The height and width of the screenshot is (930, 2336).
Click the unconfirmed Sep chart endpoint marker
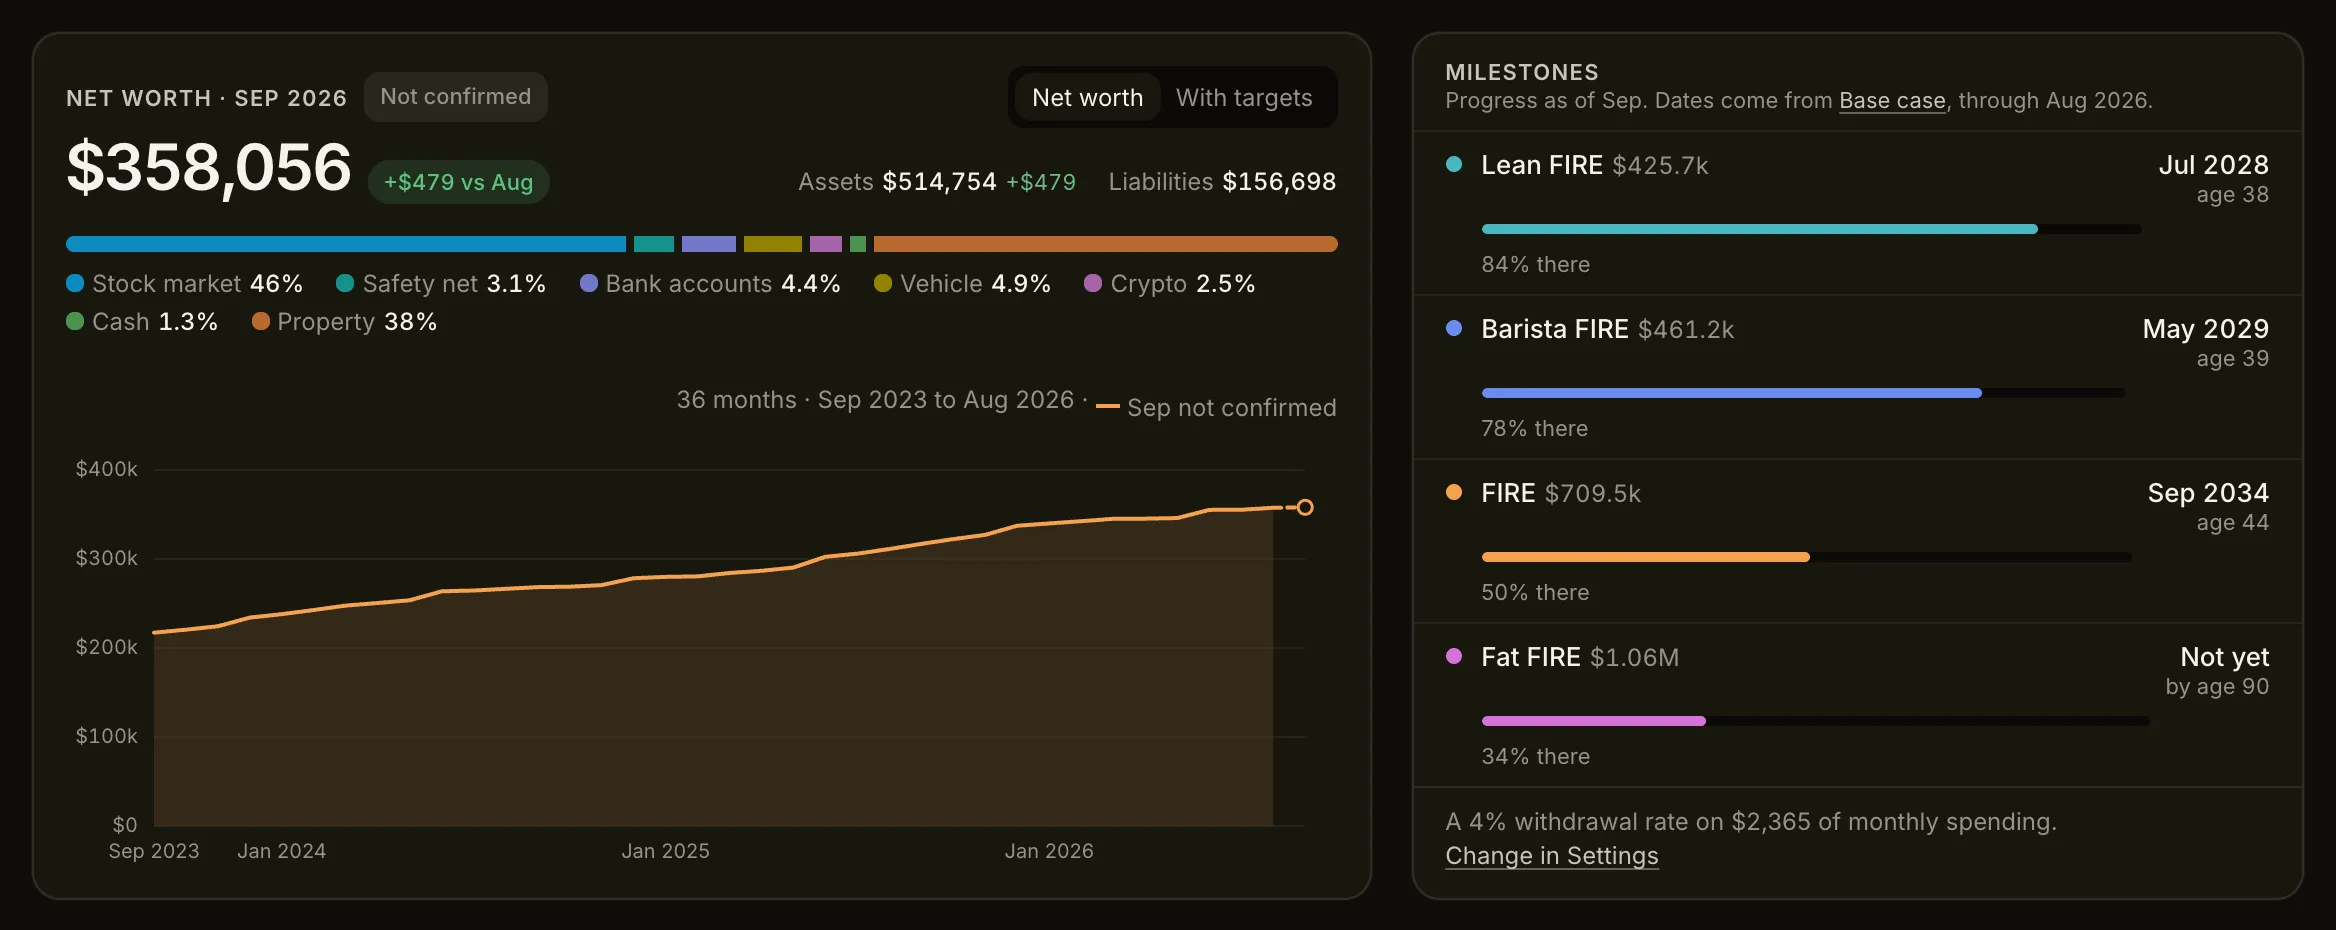[x=1305, y=507]
